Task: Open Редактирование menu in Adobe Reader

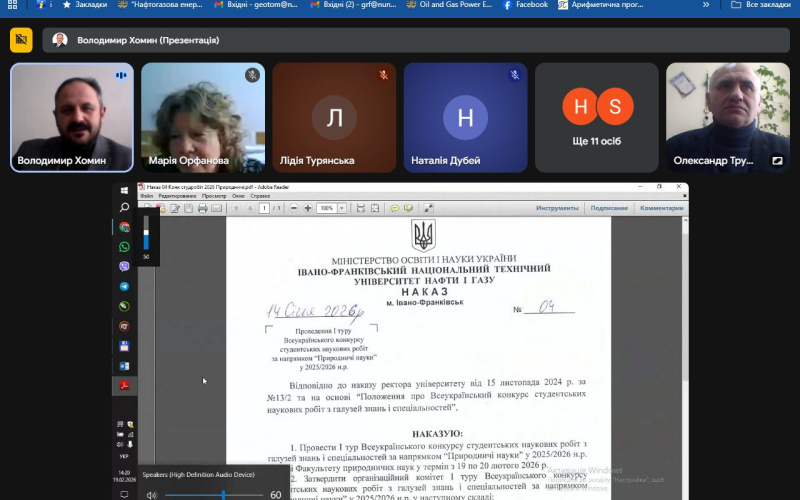Action: pyautogui.click(x=177, y=196)
